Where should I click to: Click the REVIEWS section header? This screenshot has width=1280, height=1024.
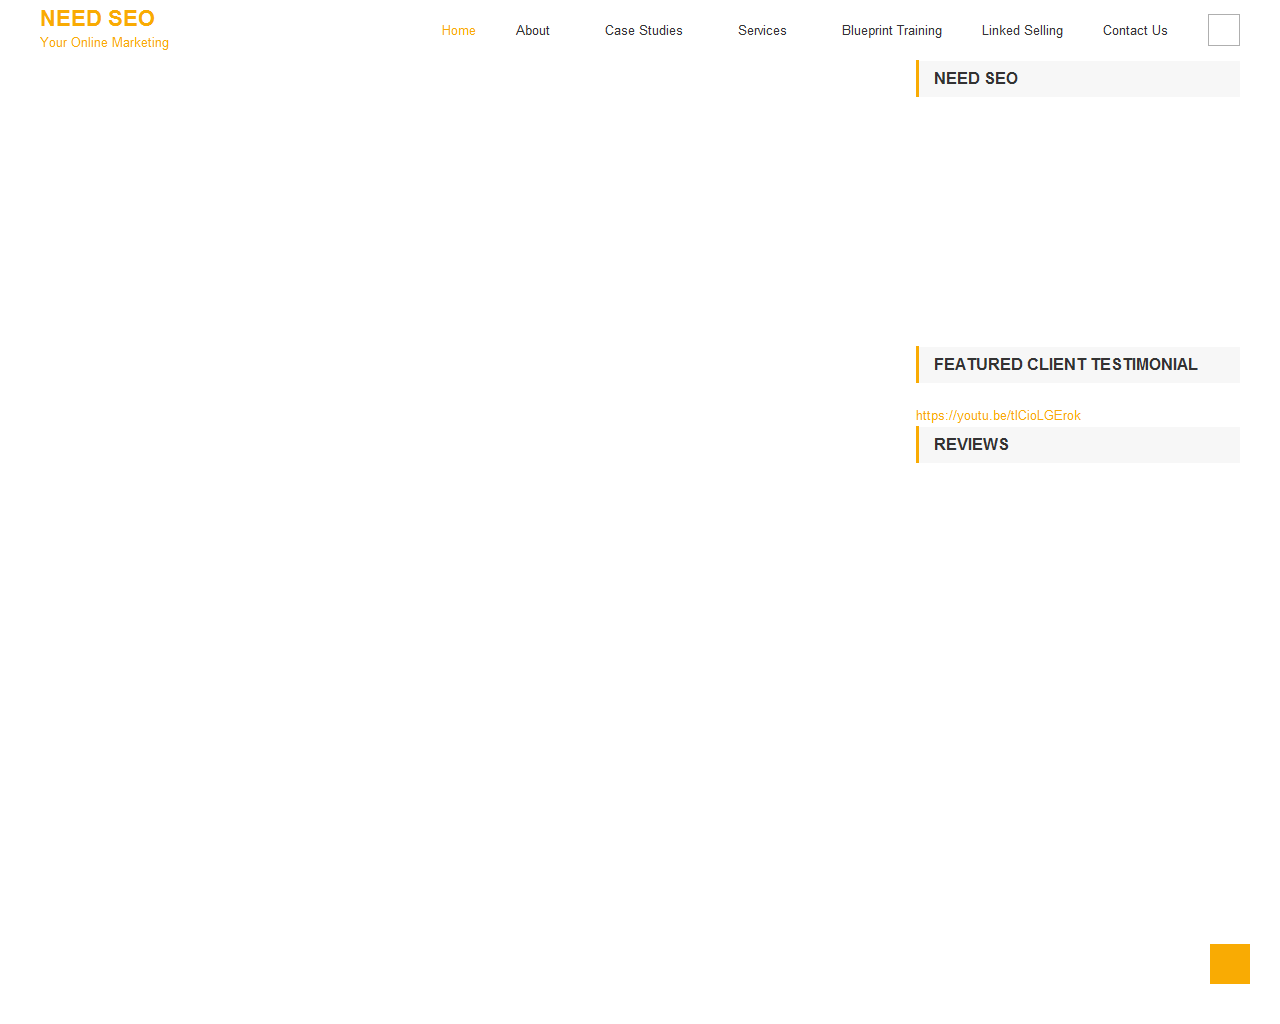click(x=970, y=445)
